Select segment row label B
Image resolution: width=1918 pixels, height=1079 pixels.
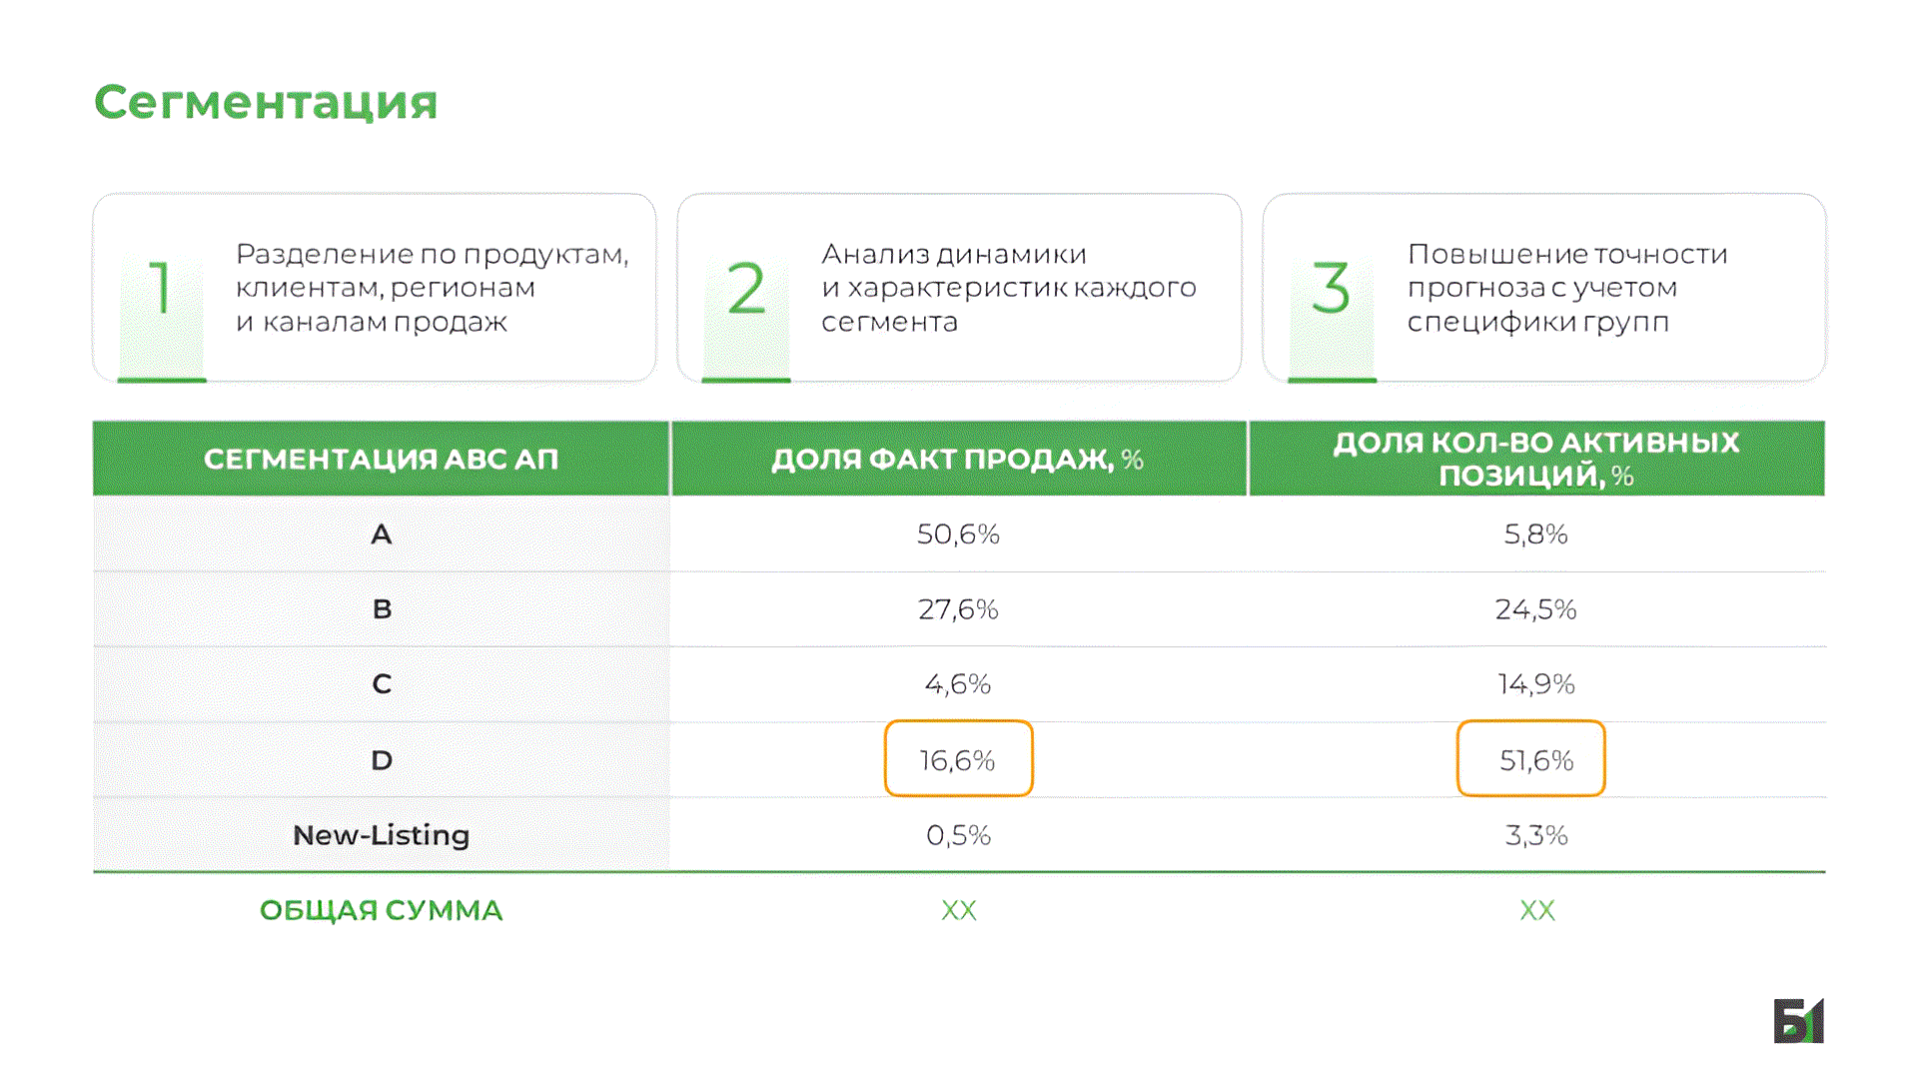click(x=381, y=609)
